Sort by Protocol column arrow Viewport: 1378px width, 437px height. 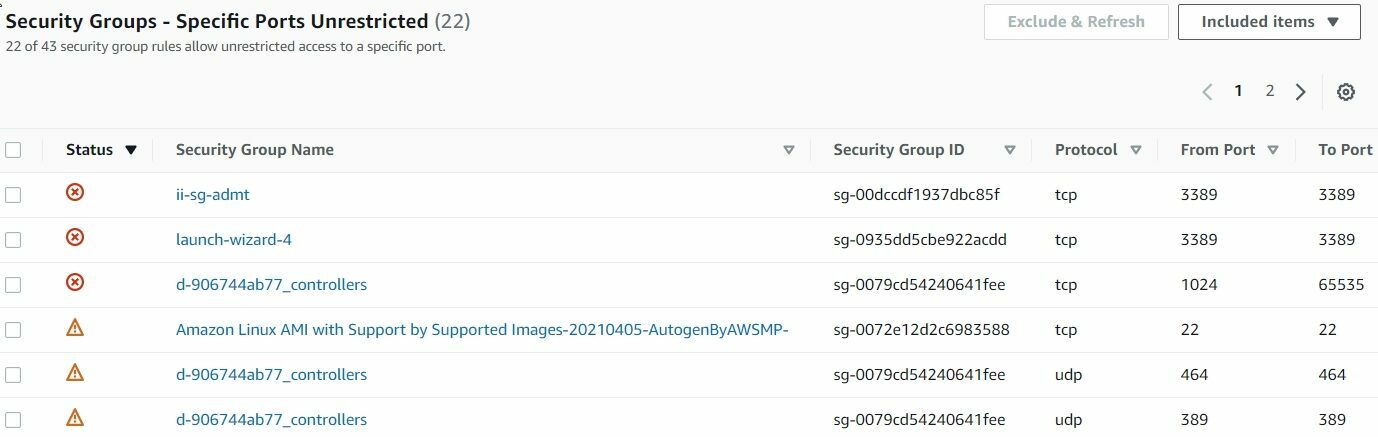pyautogui.click(x=1136, y=151)
